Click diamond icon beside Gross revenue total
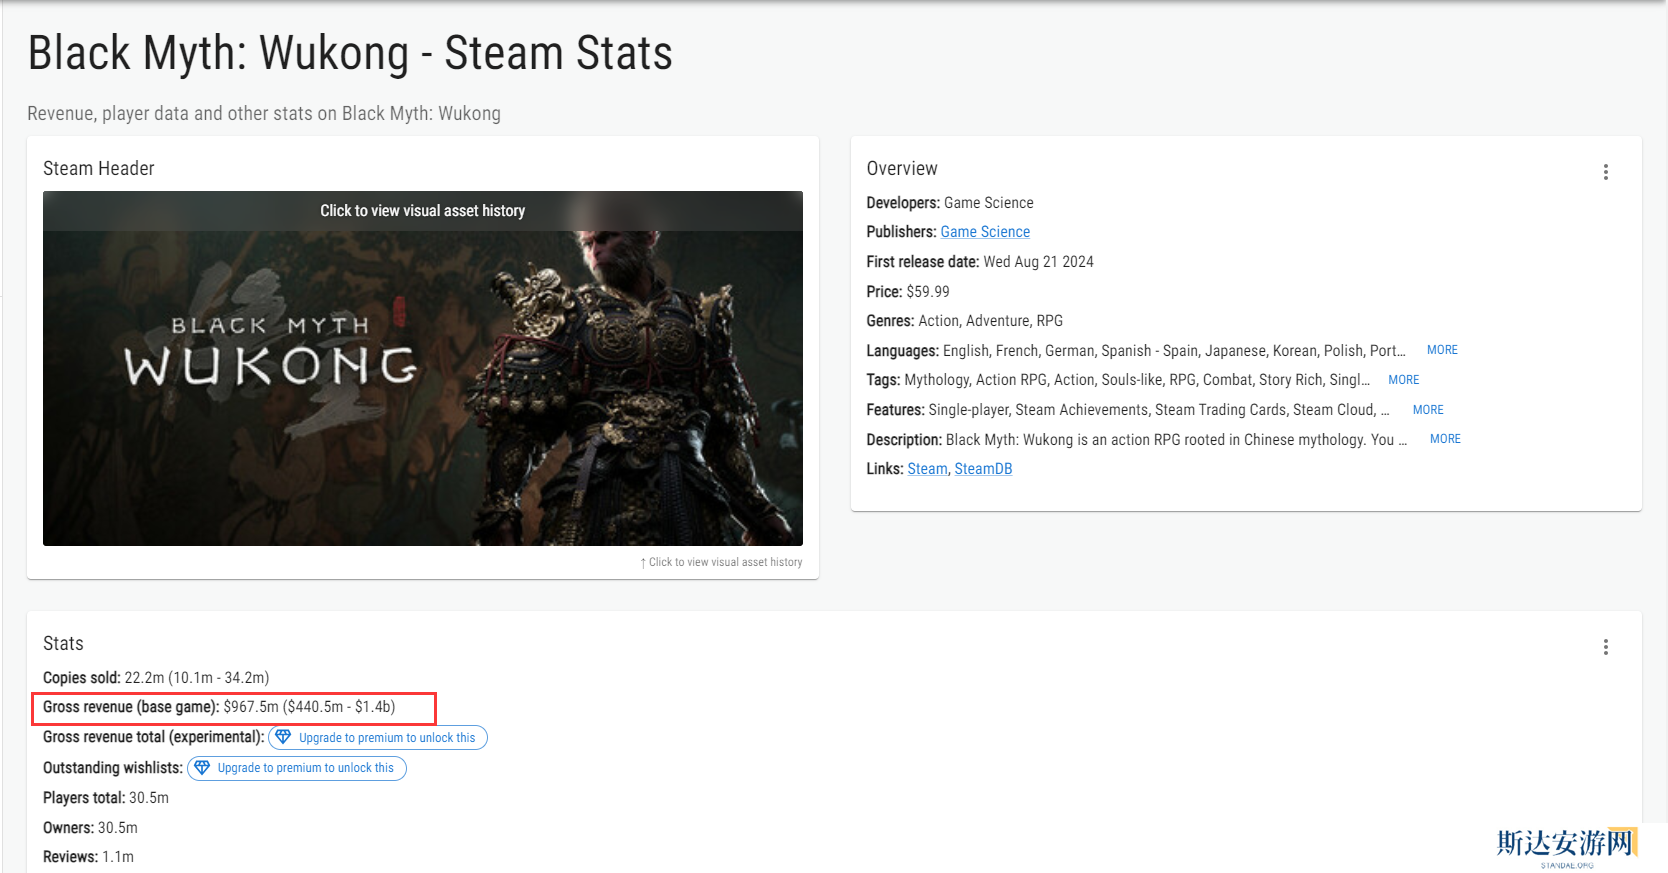This screenshot has height=873, width=1668. (283, 737)
